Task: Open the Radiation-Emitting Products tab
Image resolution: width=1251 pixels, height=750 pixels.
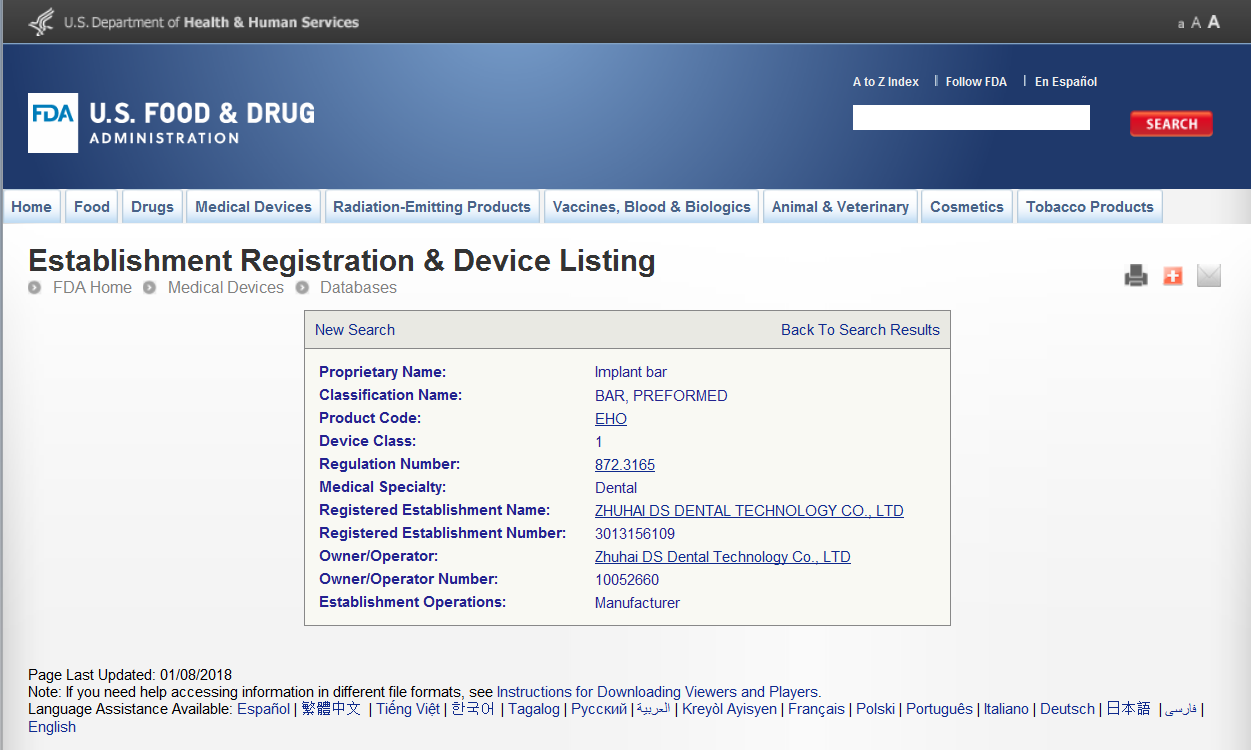Action: pyautogui.click(x=432, y=207)
